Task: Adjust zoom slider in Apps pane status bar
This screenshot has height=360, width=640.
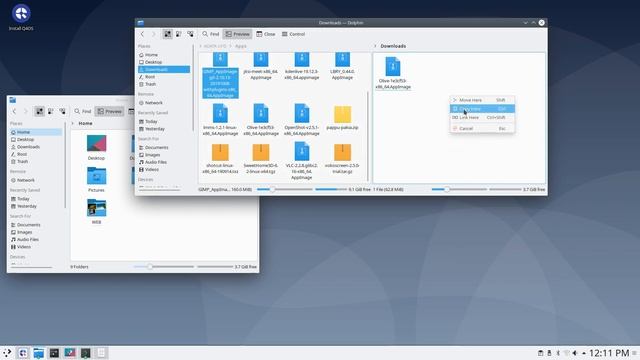Action: (x=284, y=189)
